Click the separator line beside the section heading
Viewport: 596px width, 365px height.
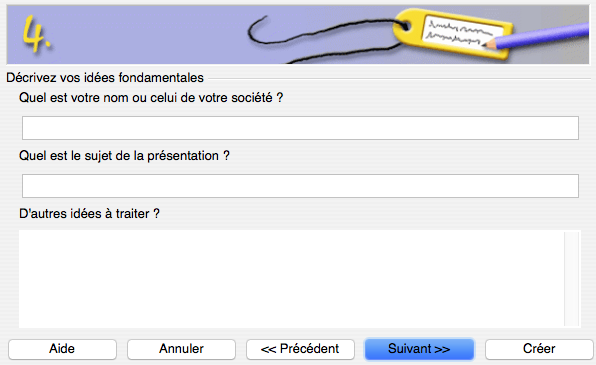[399, 79]
